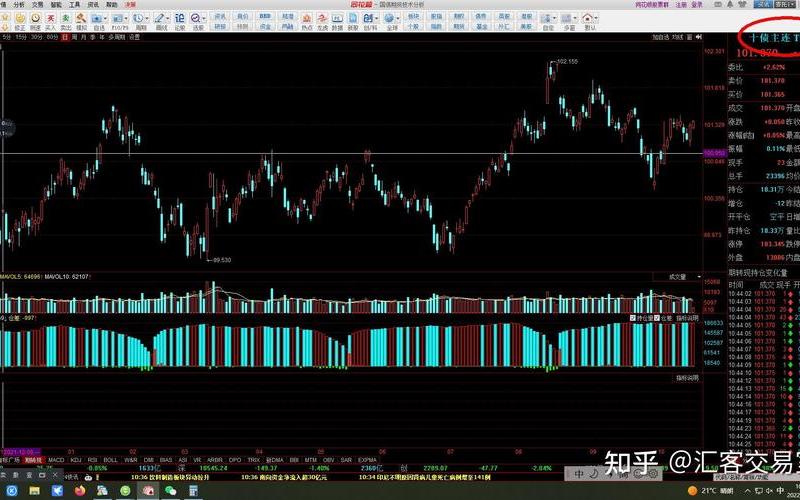Open Firefox from the taskbar

coord(81,491)
